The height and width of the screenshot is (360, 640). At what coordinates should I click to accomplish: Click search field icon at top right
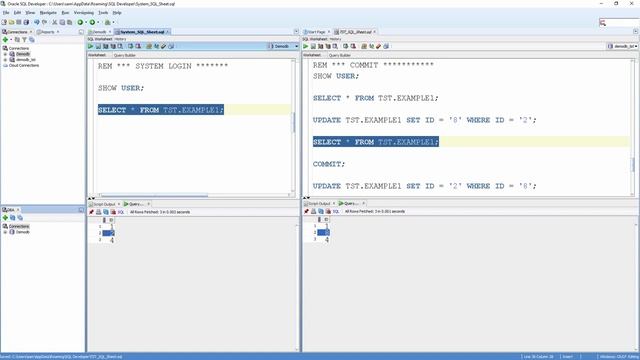(x=603, y=22)
